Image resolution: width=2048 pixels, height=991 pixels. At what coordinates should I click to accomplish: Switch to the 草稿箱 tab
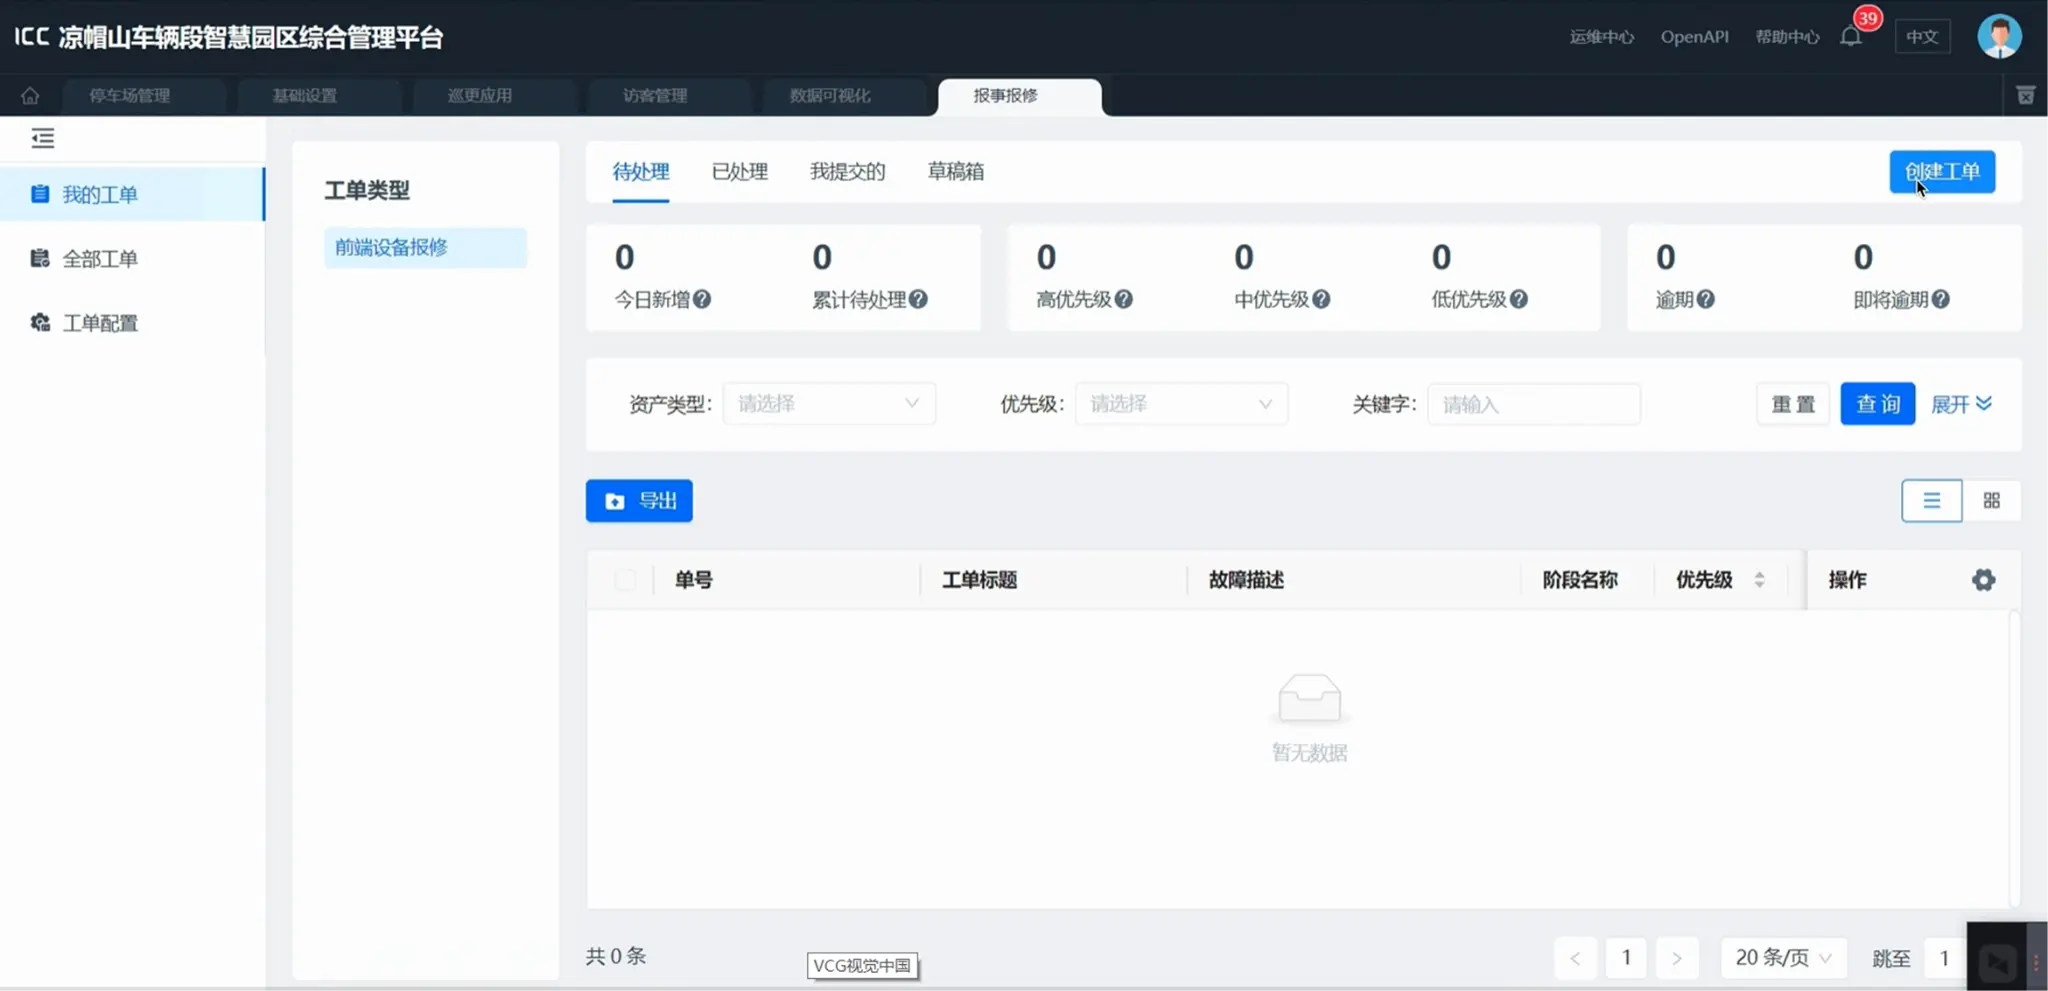pyautogui.click(x=956, y=172)
